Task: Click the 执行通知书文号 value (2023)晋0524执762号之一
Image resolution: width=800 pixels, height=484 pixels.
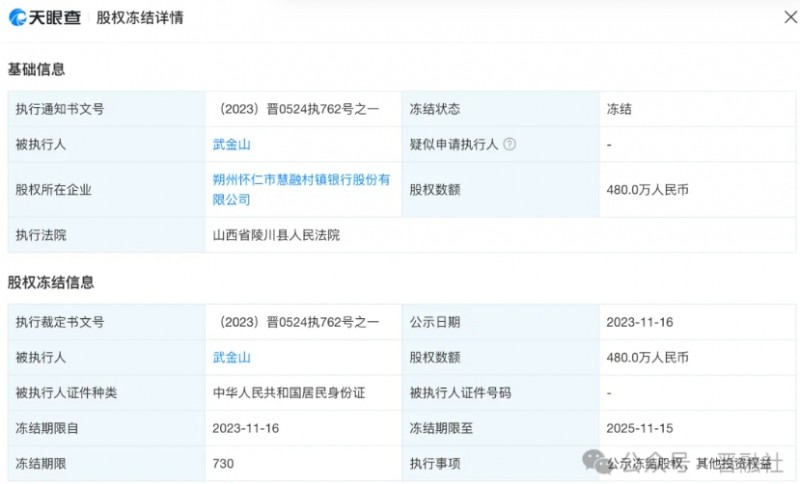Action: pyautogui.click(x=299, y=109)
